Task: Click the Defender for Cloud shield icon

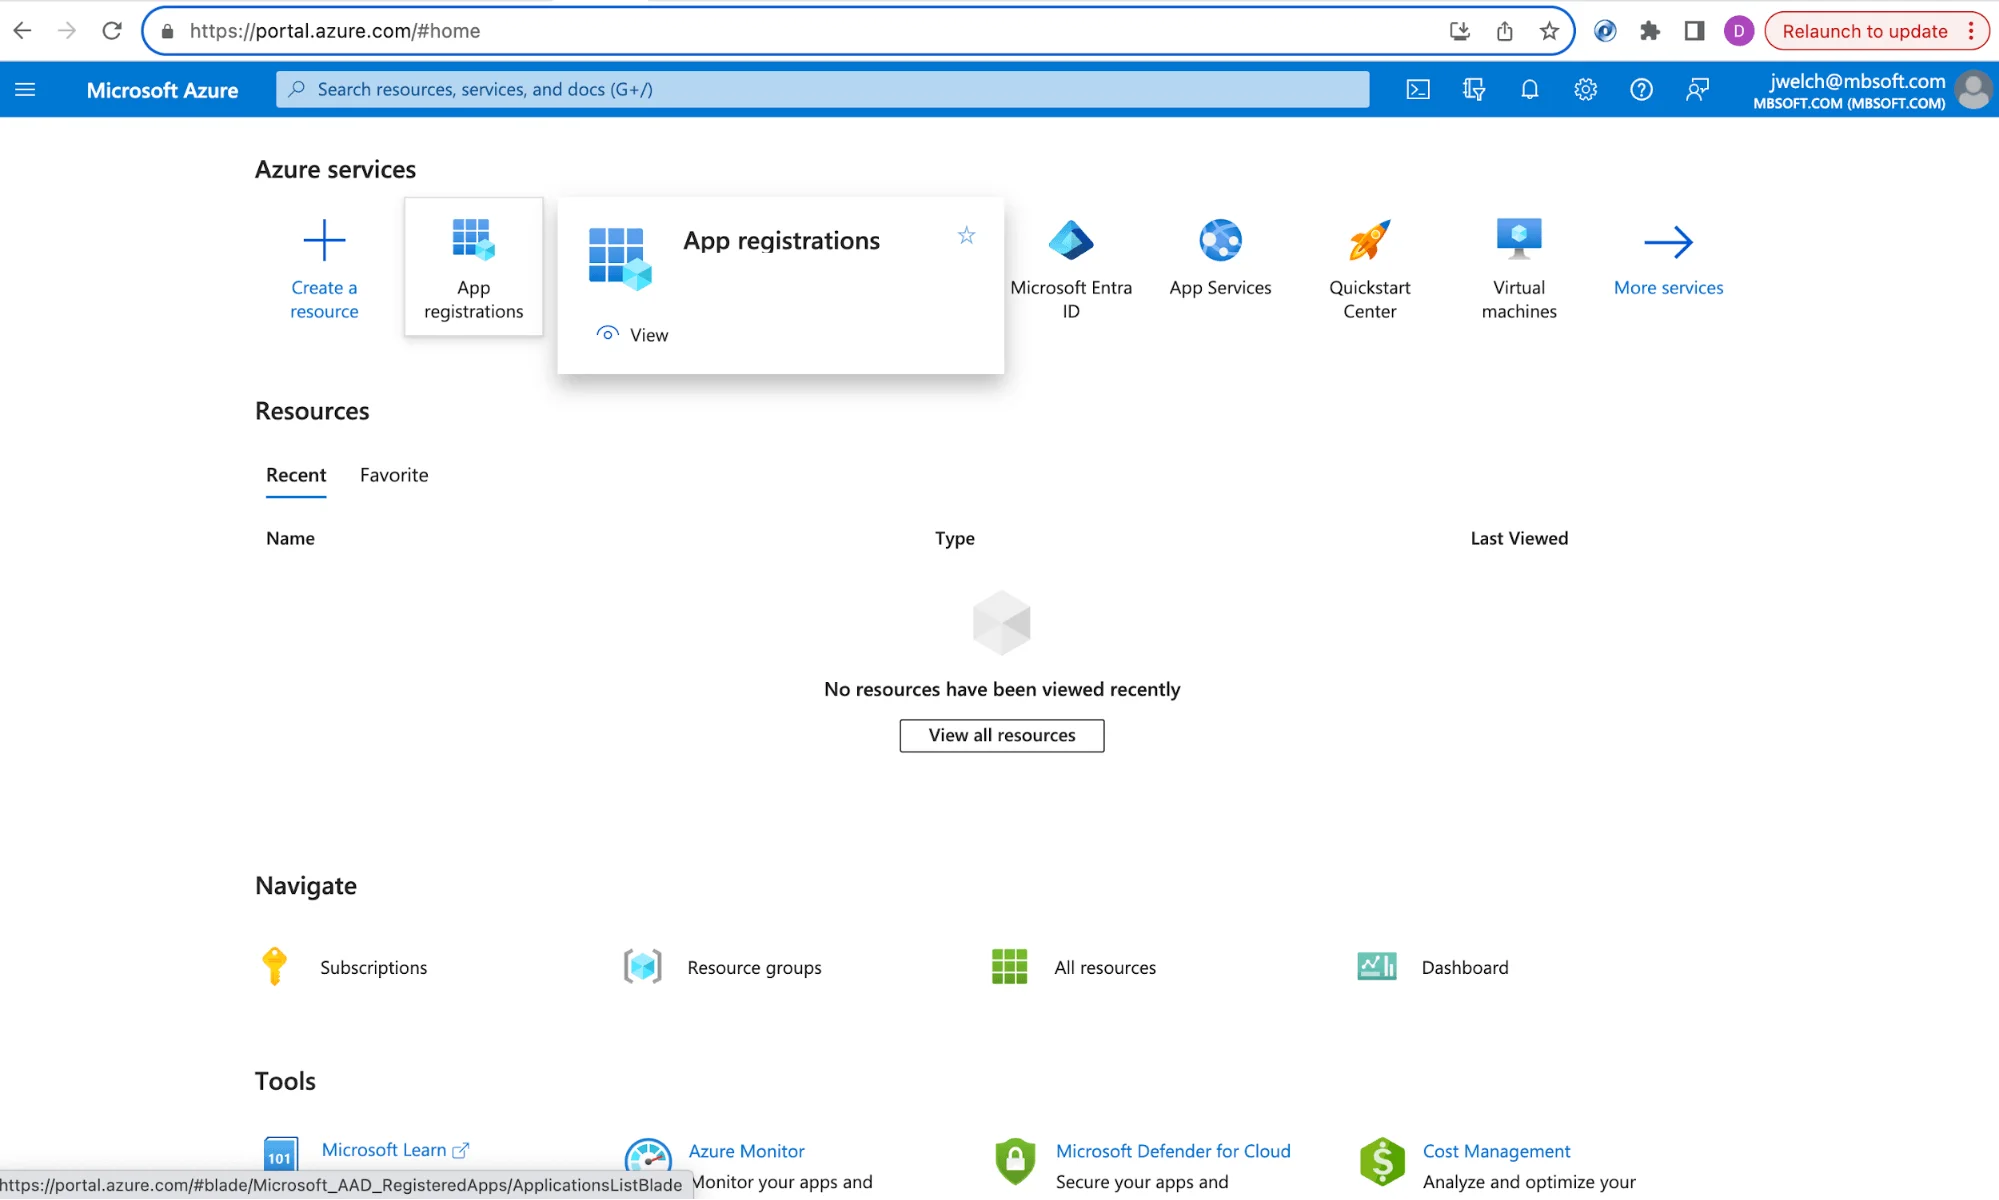Action: [x=1015, y=1161]
